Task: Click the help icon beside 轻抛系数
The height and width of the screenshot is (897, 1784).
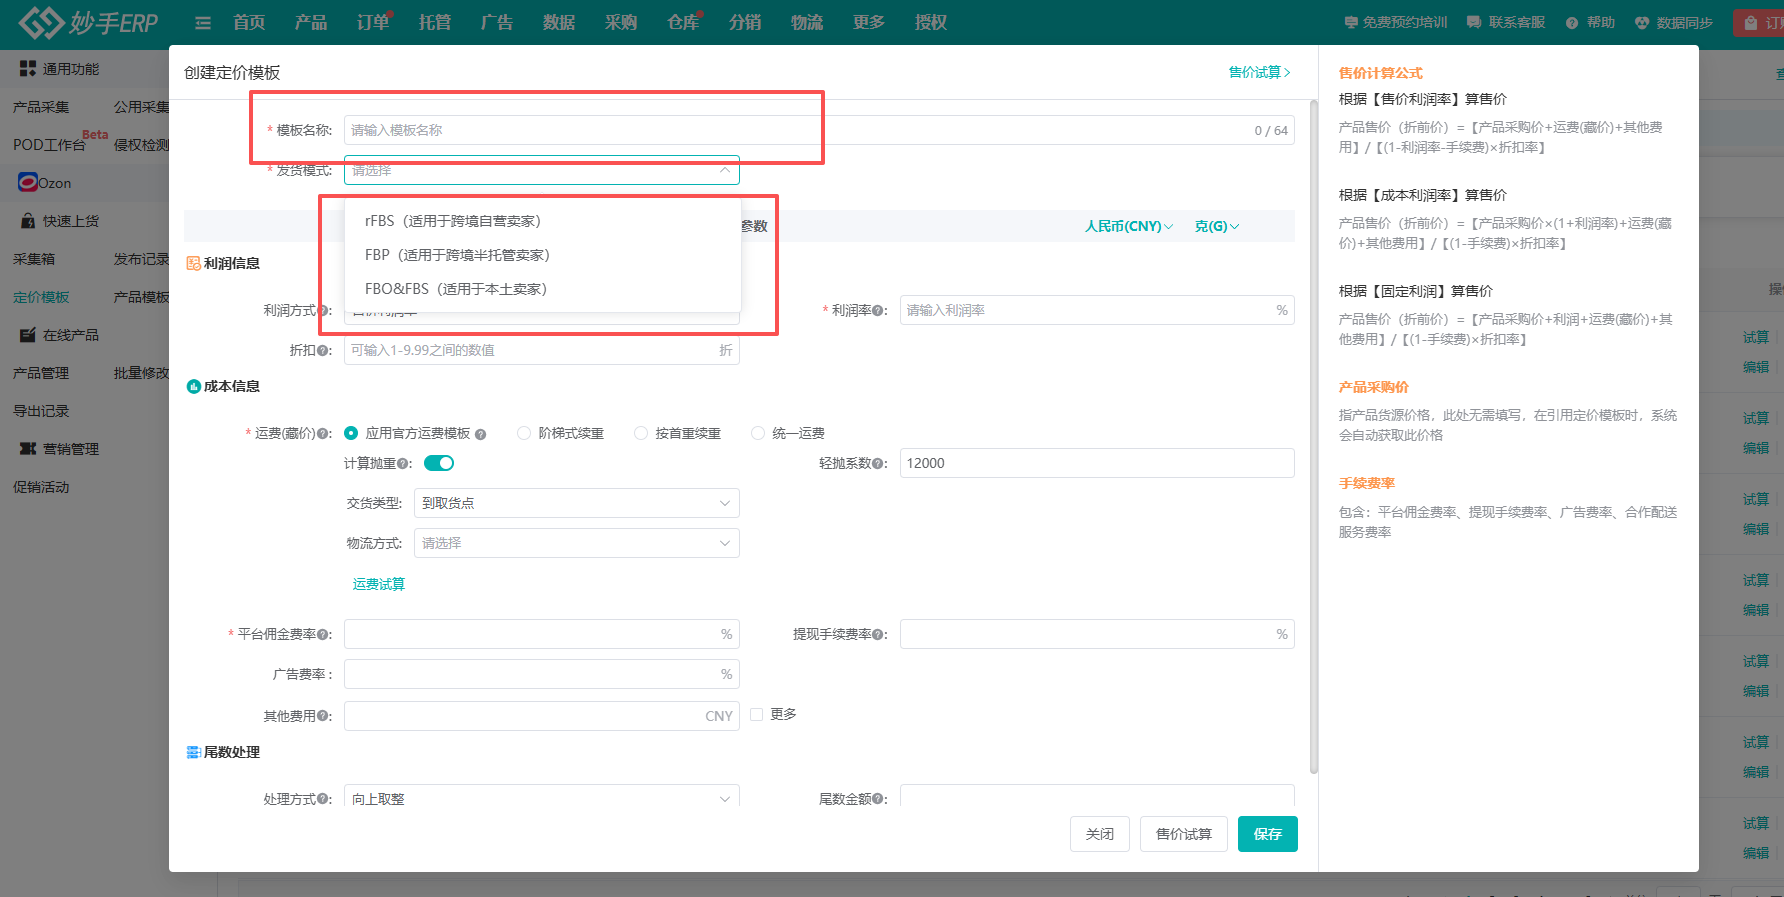Action: [878, 464]
